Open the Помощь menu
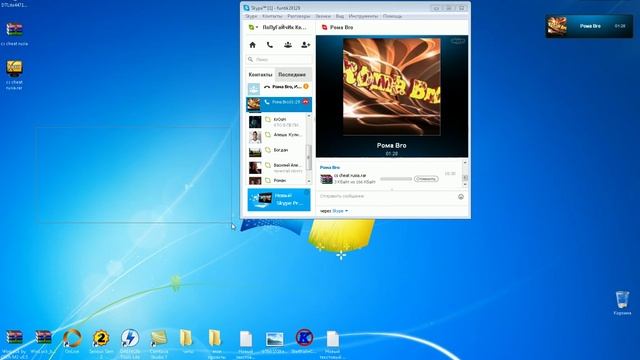 (392, 16)
